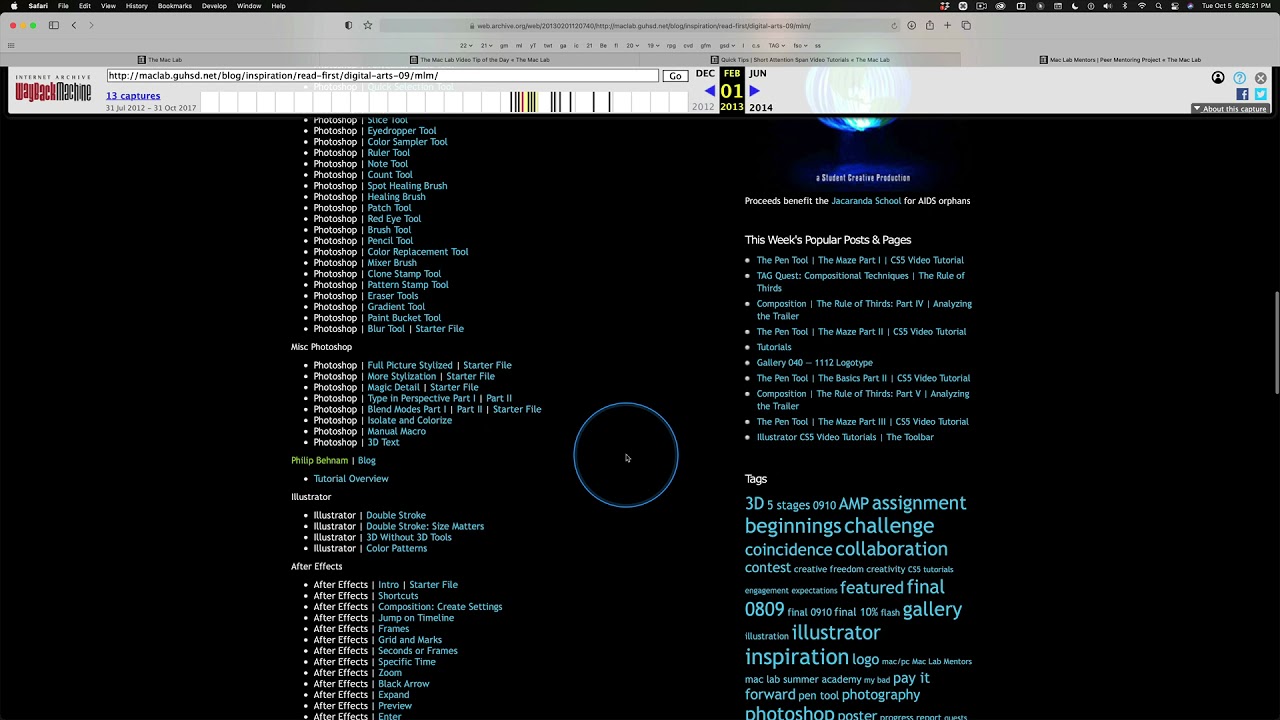The height and width of the screenshot is (720, 1280).
Task: Switch to 'Mac Lab Mentors | Peer Mentoring' tab
Action: [x=1120, y=59]
